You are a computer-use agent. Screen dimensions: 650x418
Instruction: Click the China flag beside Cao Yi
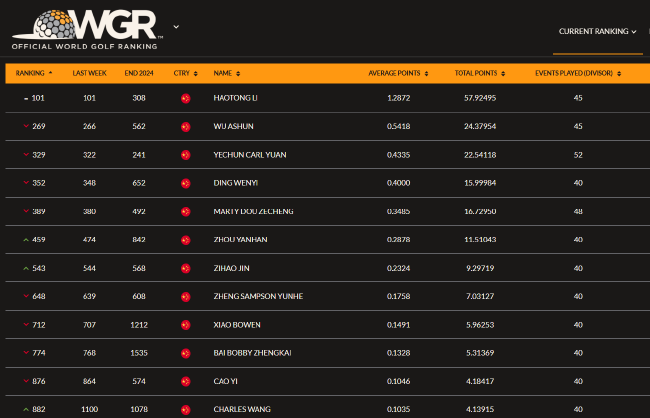point(186,382)
